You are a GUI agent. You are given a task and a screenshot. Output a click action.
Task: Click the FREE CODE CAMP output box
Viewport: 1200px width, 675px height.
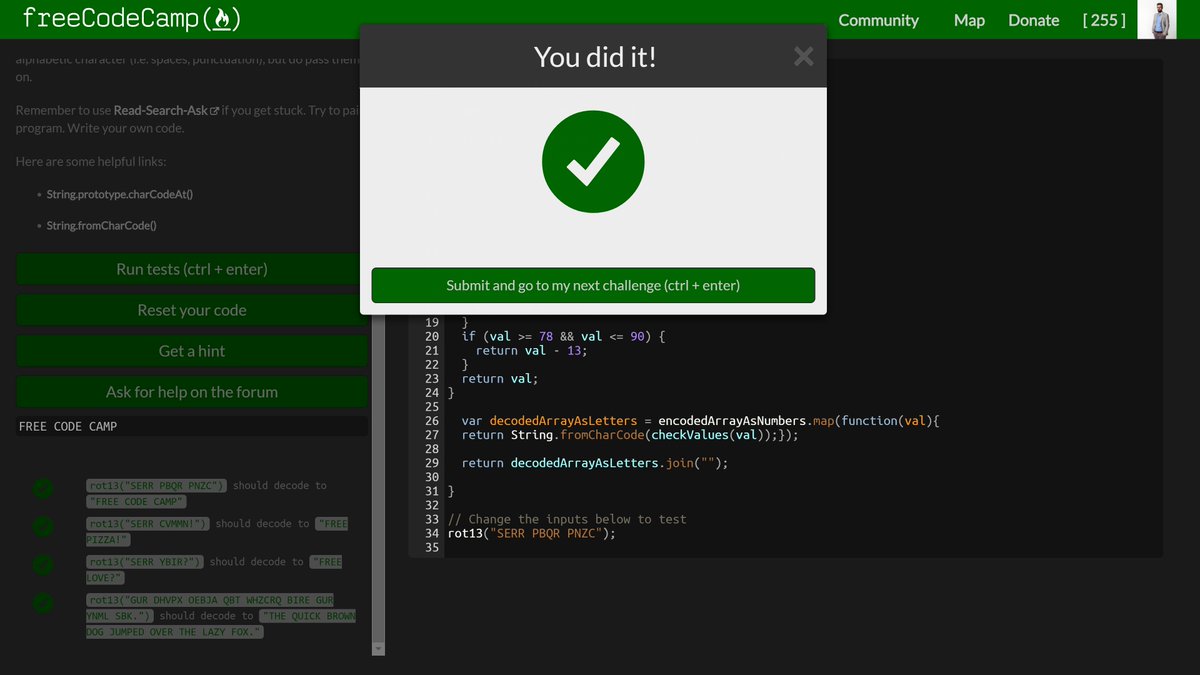pos(192,426)
